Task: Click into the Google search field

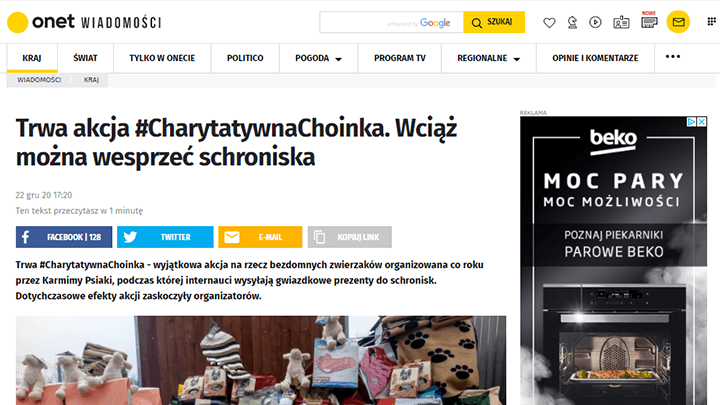Action: coord(391,22)
